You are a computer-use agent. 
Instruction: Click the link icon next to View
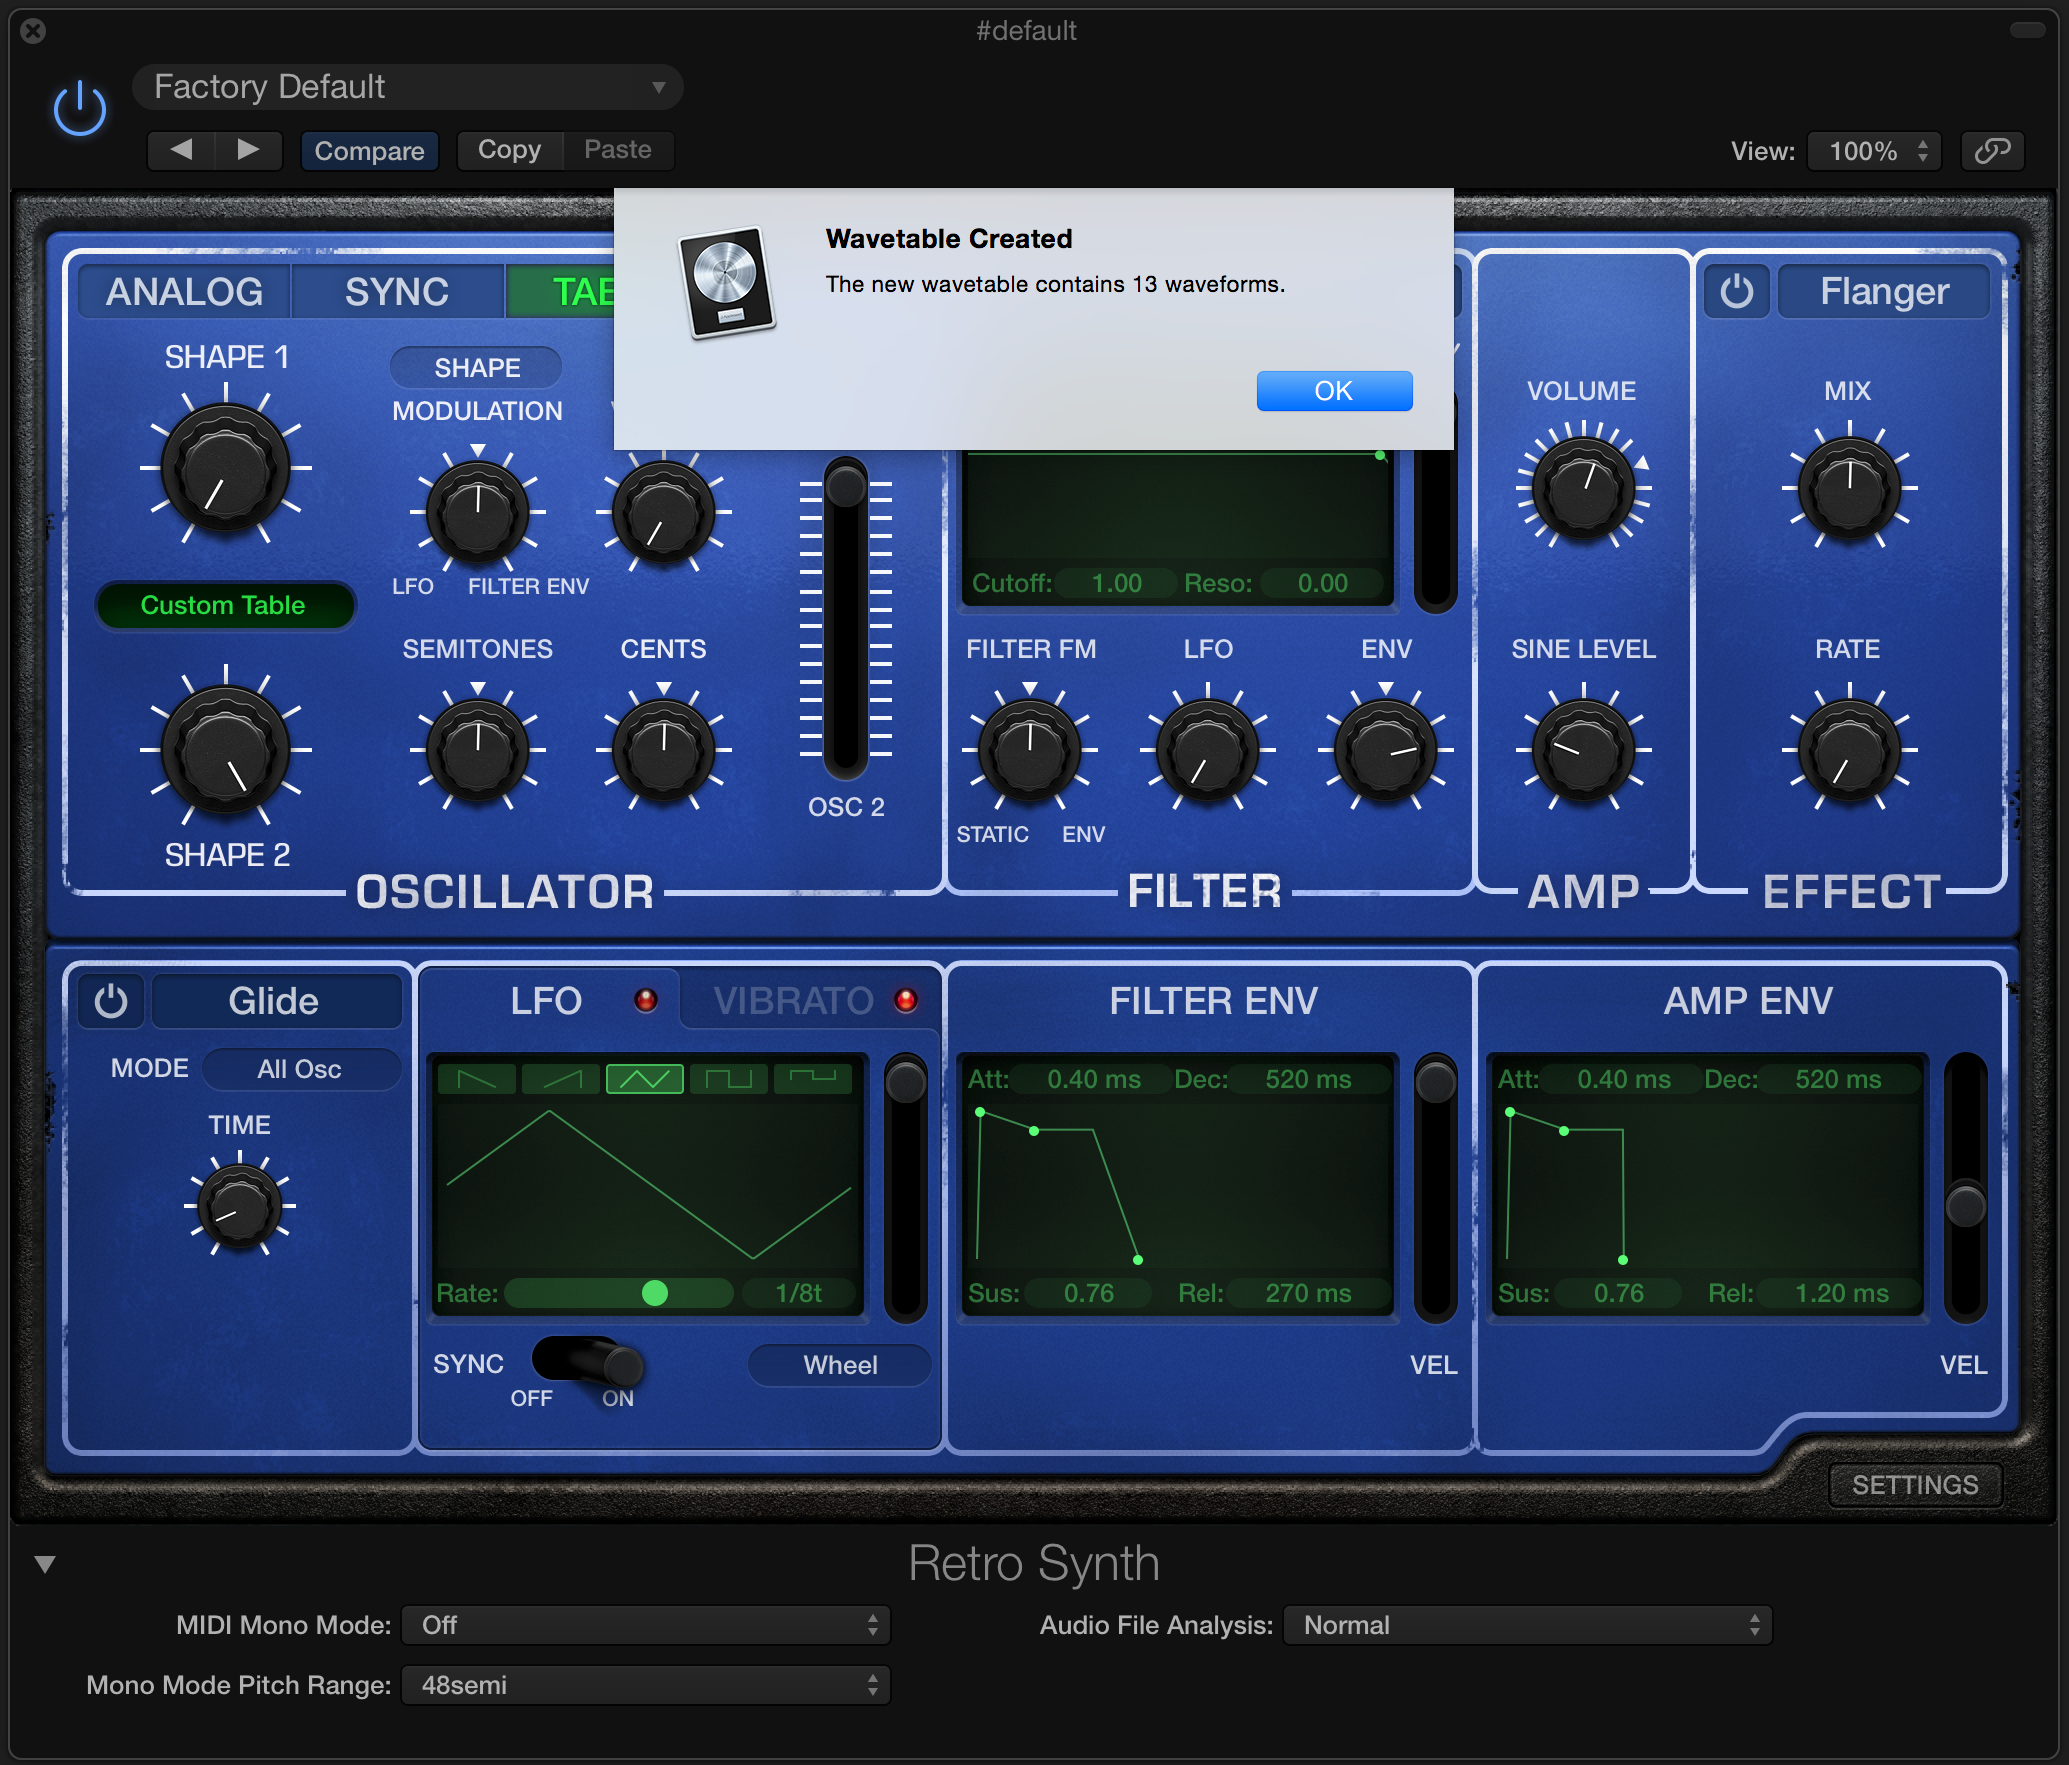point(1991,151)
